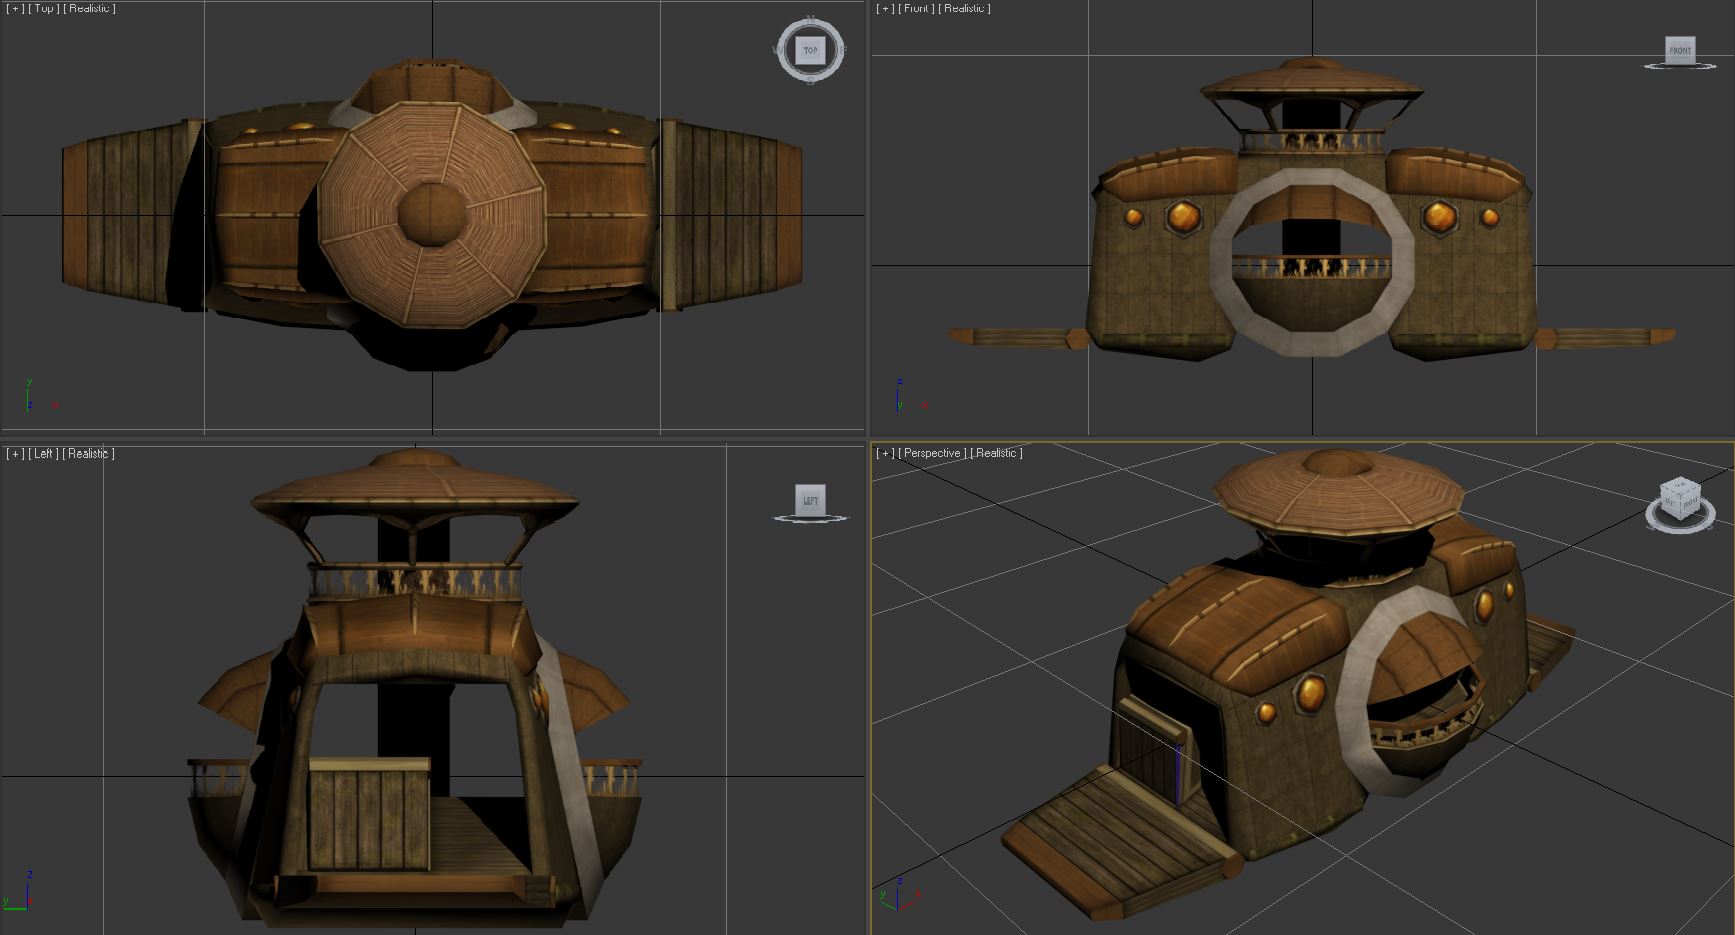Viewport: 1735px width, 935px height.
Task: Click the E compass letter on the Top ViewCube
Action: click(x=843, y=49)
